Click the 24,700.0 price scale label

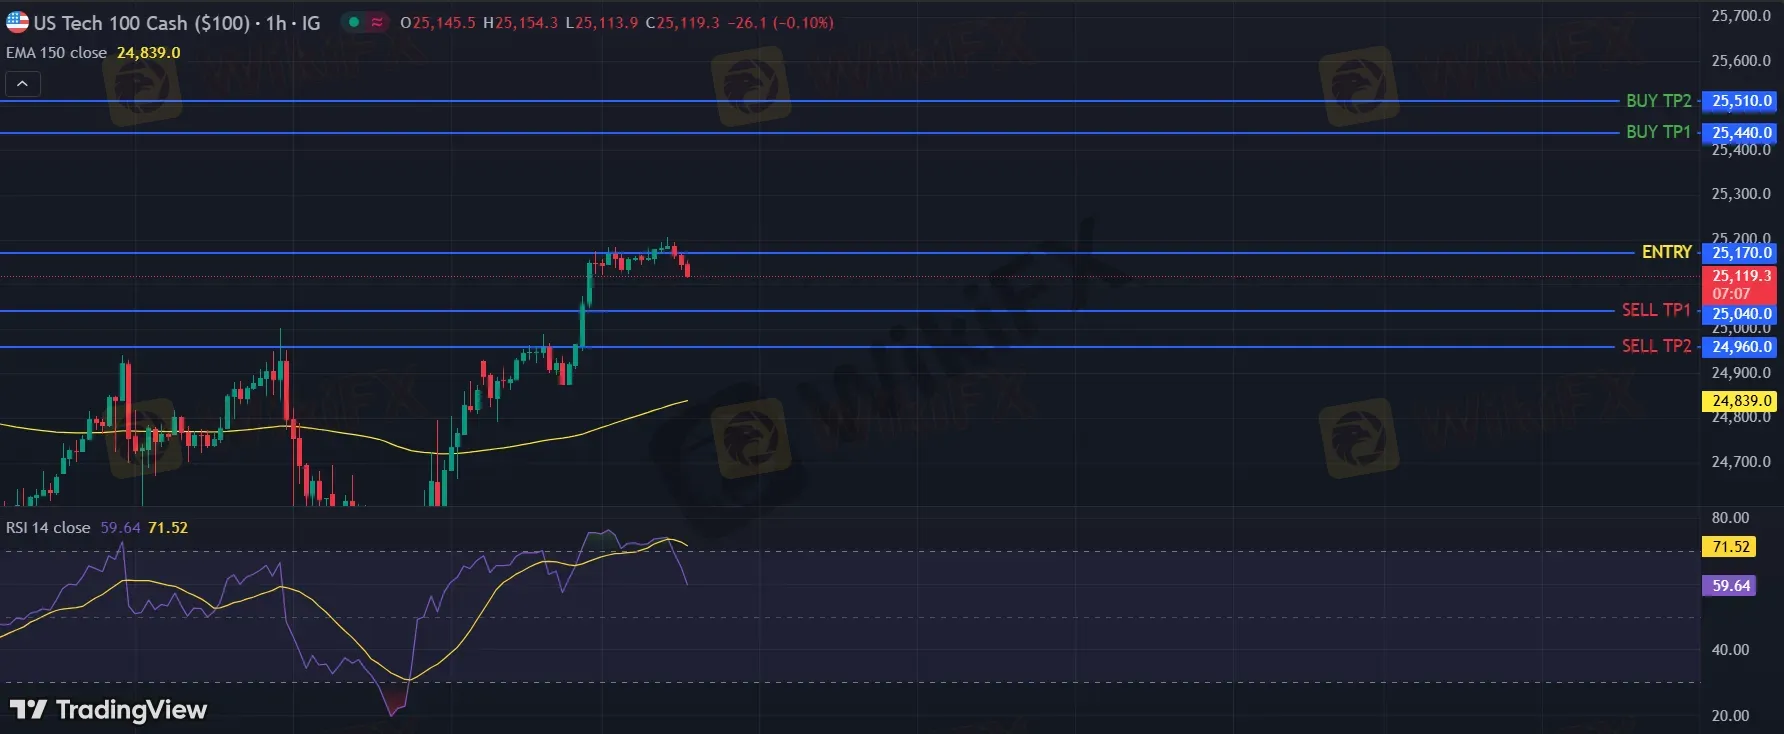tap(1741, 462)
